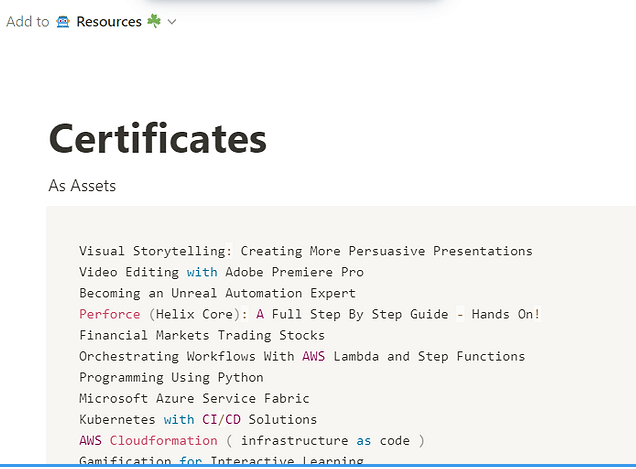Click line 'AWS Cloudformation ( infrastructure as code )'
This screenshot has width=636, height=469.
pos(251,441)
